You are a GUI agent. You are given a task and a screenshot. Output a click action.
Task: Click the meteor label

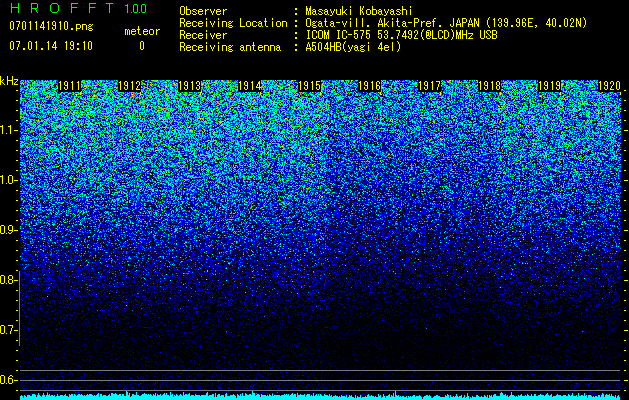[x=142, y=31]
